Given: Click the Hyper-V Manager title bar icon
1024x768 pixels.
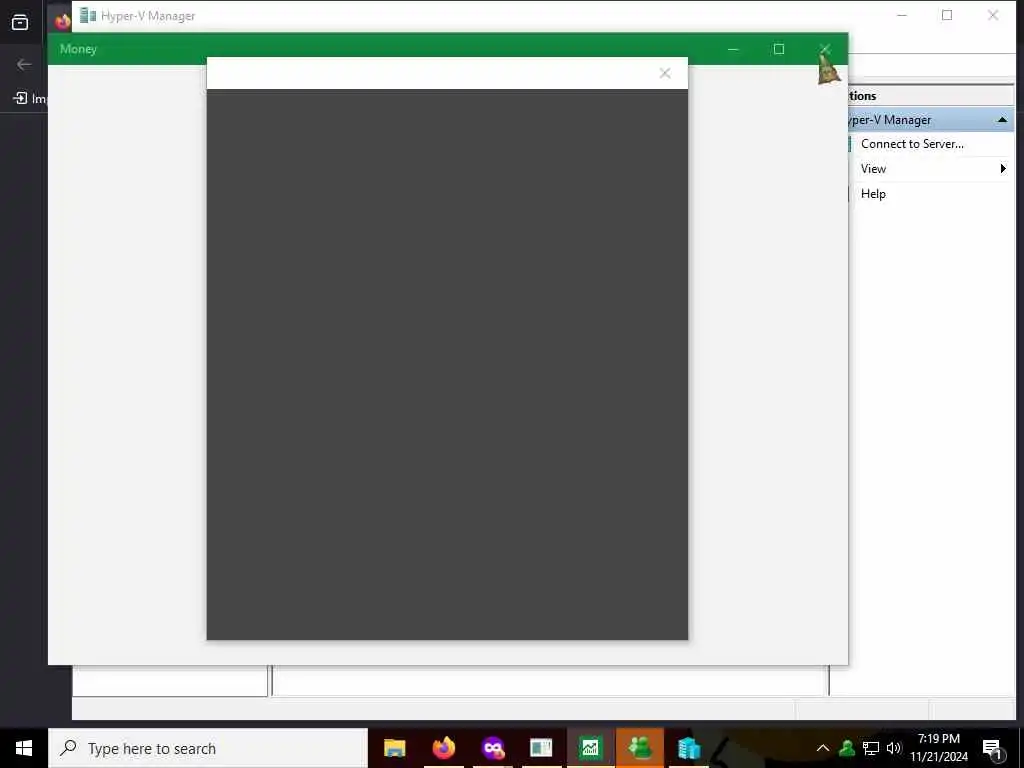Looking at the screenshot, I should pos(88,15).
